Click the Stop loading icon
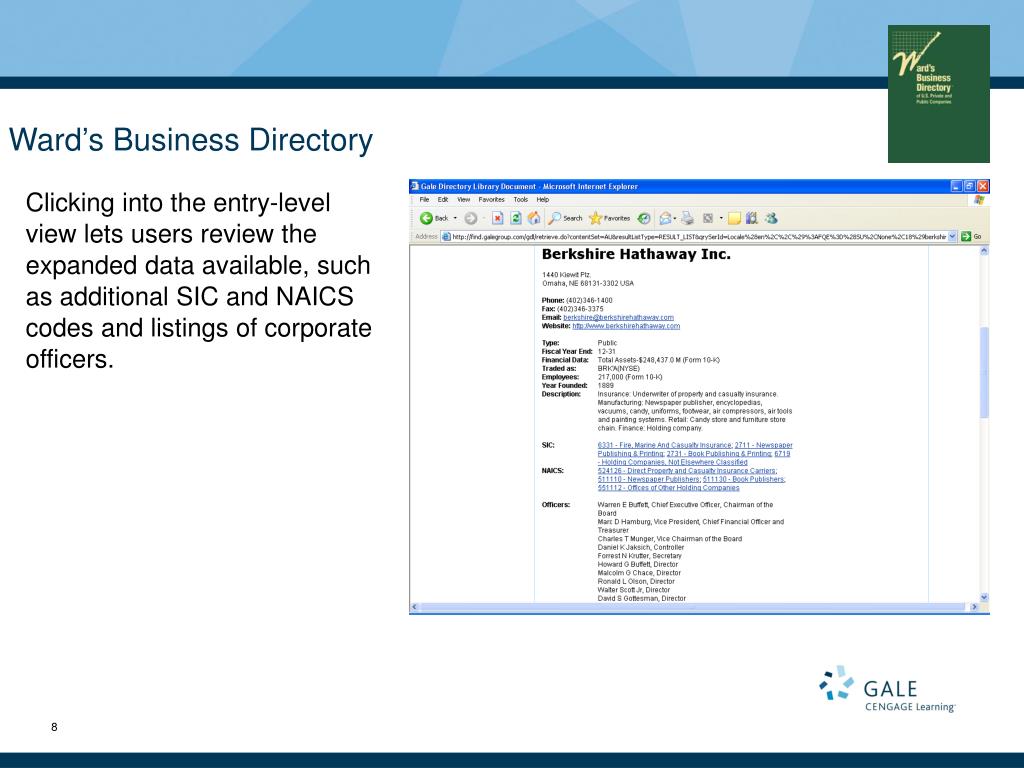Image resolution: width=1024 pixels, height=768 pixels. (497, 218)
